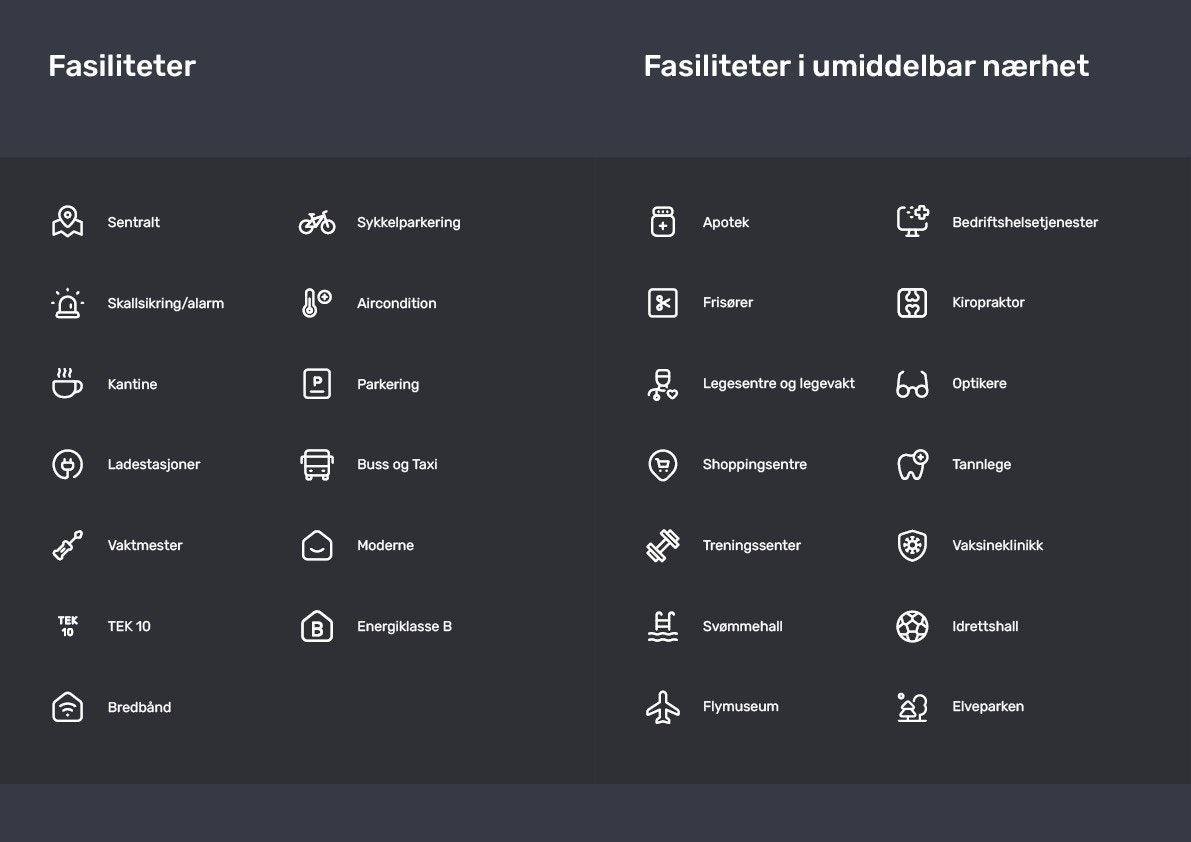Click the 'Legesentre og legevakt' label

779,383
